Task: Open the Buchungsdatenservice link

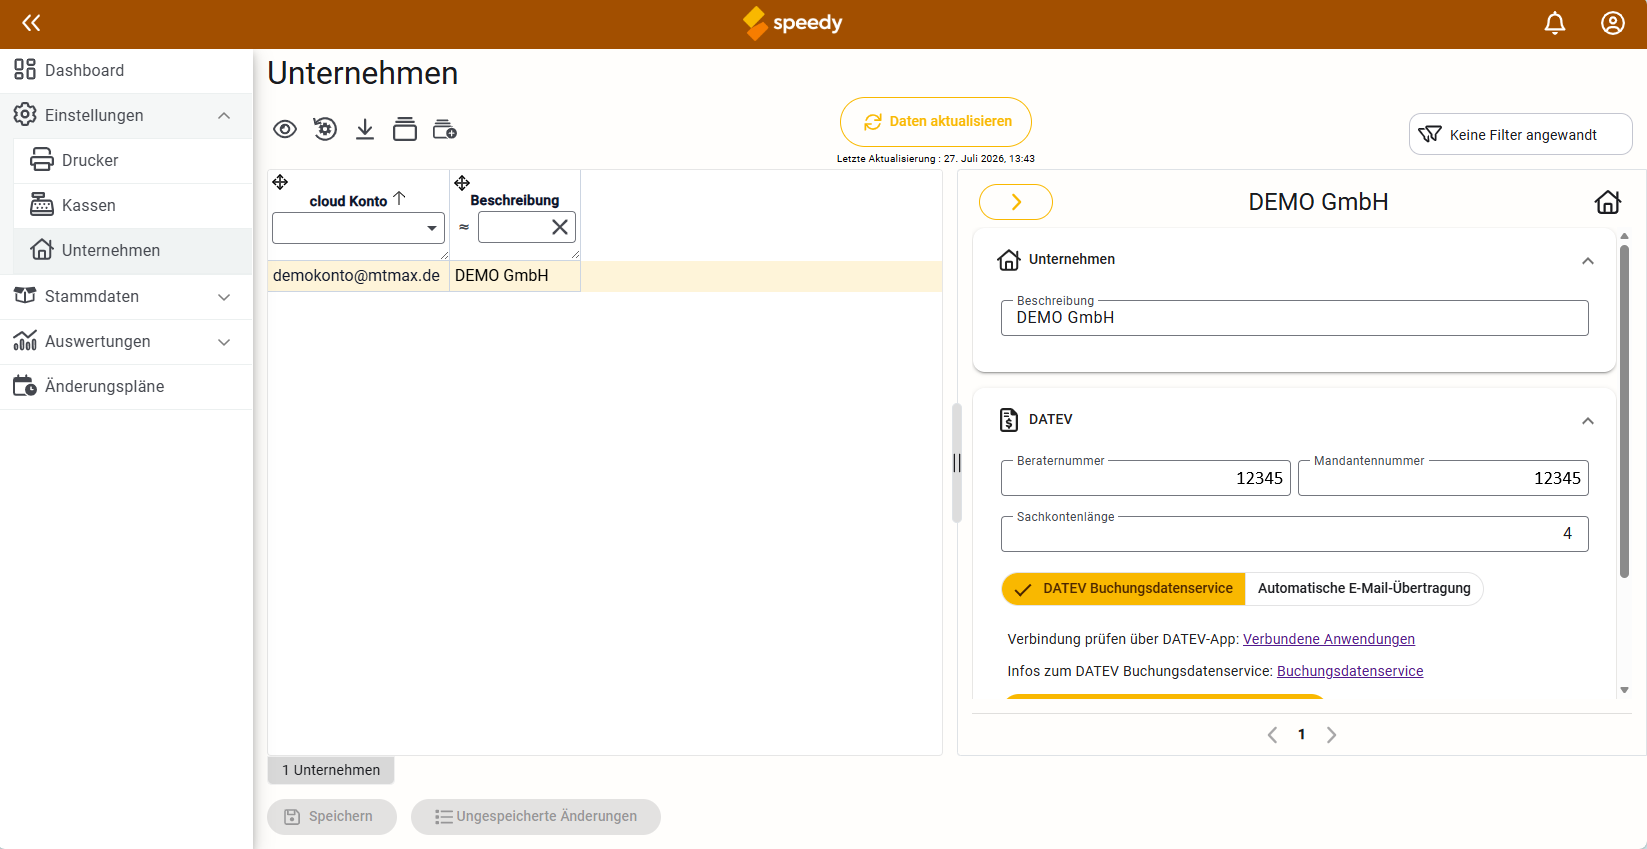Action: (1350, 671)
